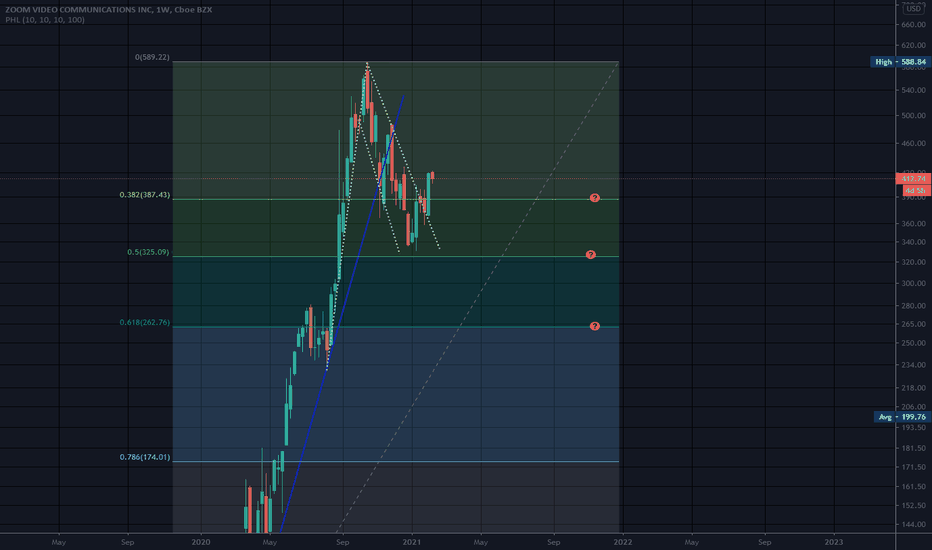Click the 0.5(325.09) Fibonacci level label
The height and width of the screenshot is (550, 932).
point(148,252)
